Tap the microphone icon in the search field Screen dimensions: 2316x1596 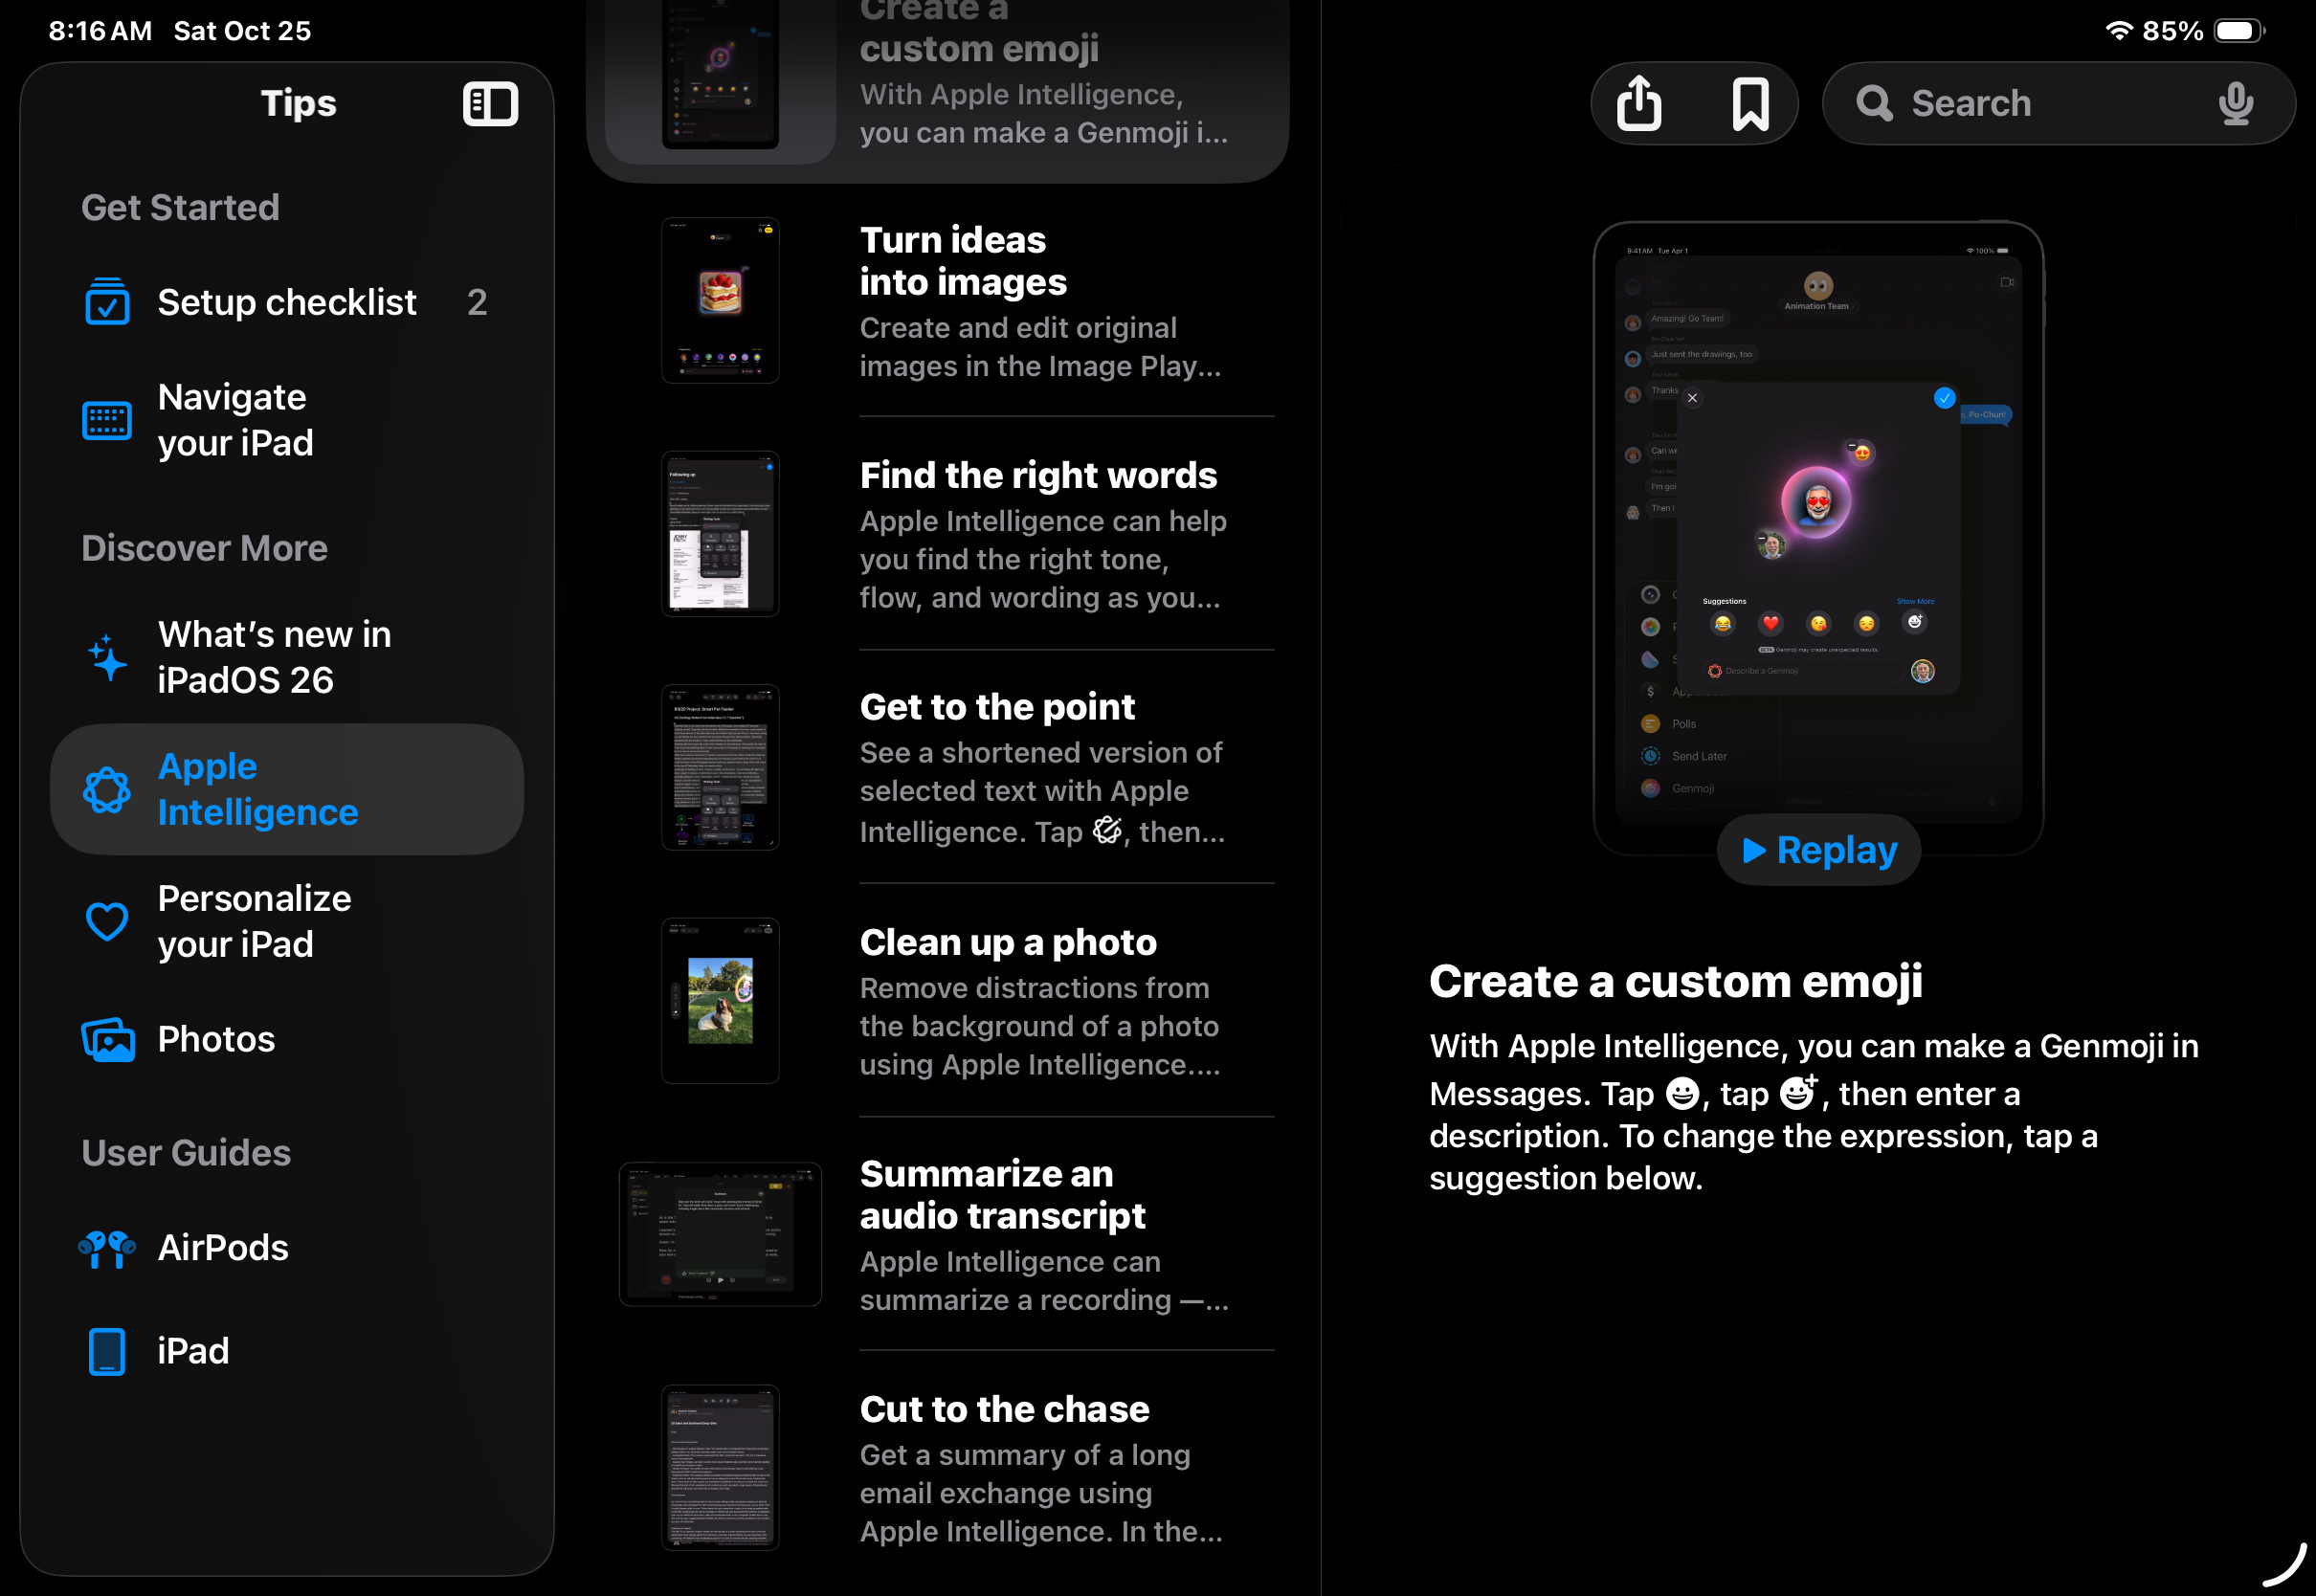tap(2235, 103)
